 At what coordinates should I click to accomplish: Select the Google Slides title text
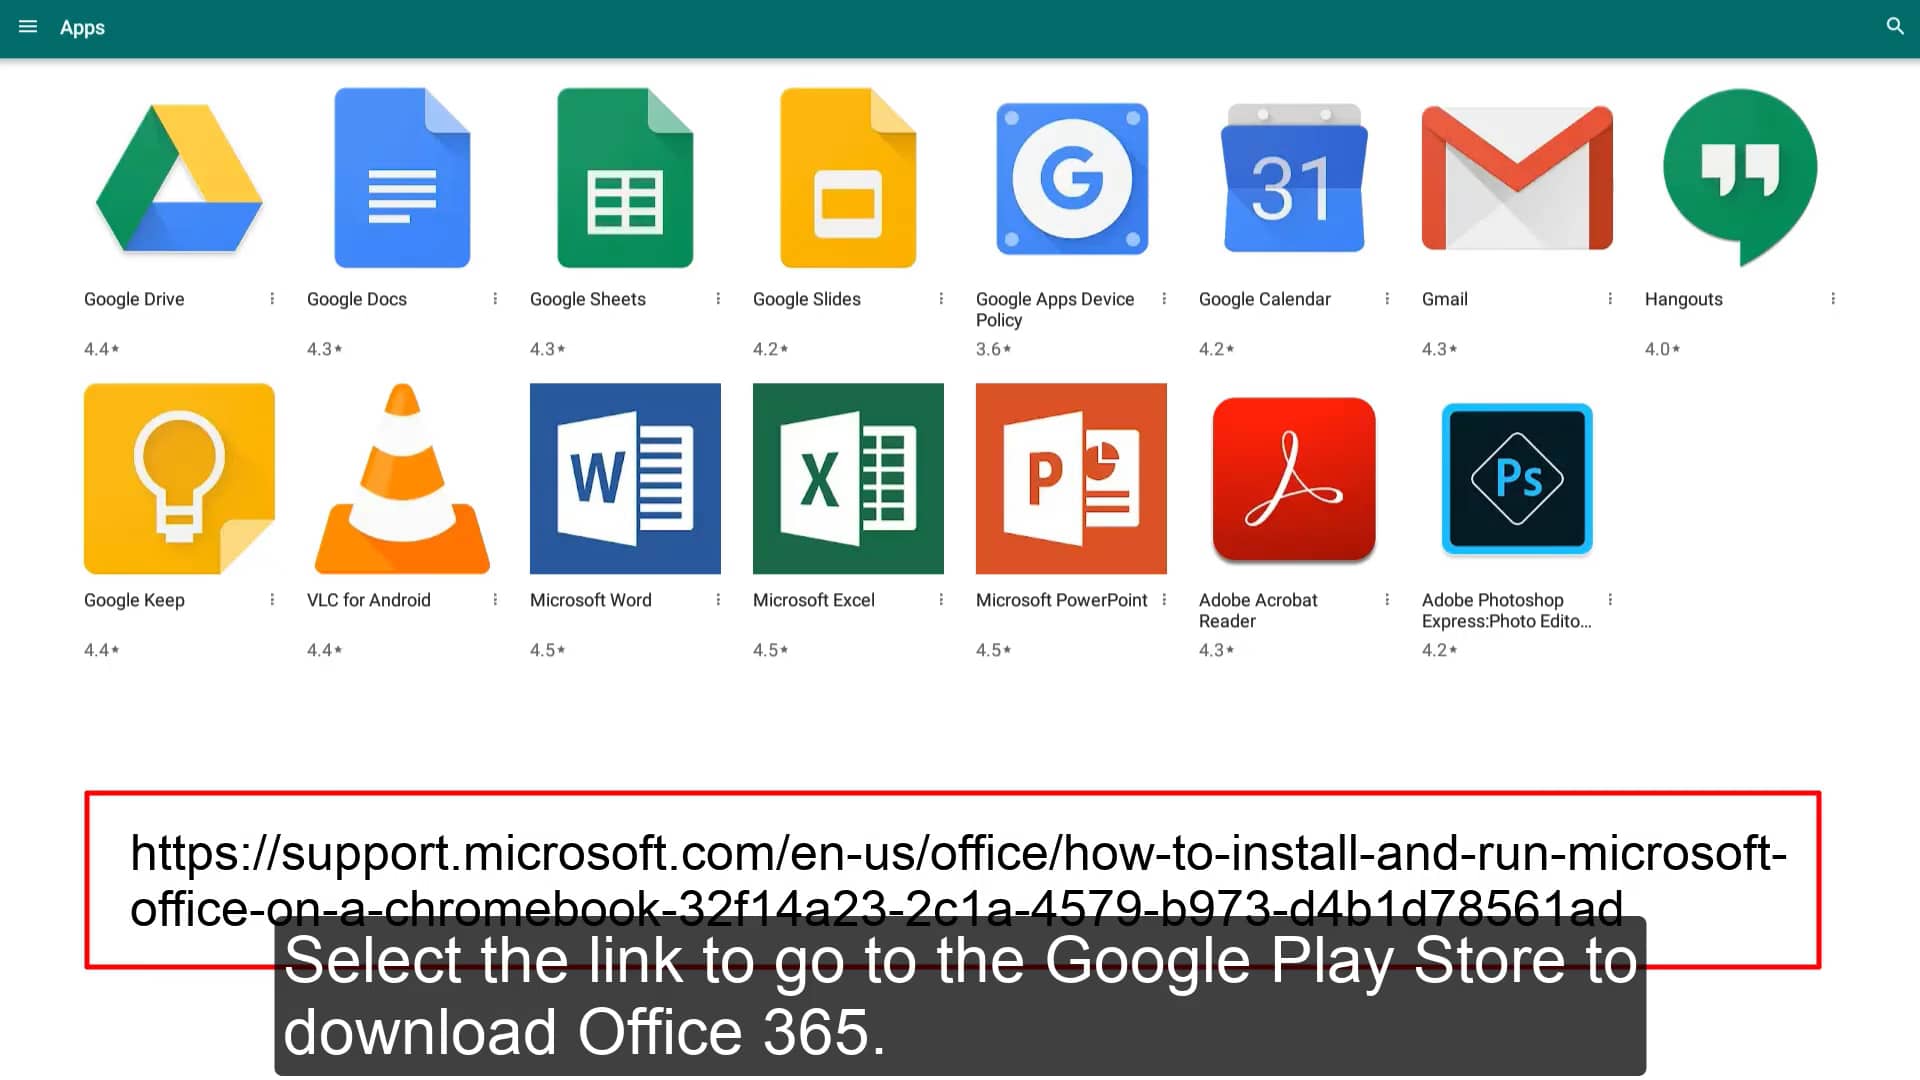pos(807,299)
